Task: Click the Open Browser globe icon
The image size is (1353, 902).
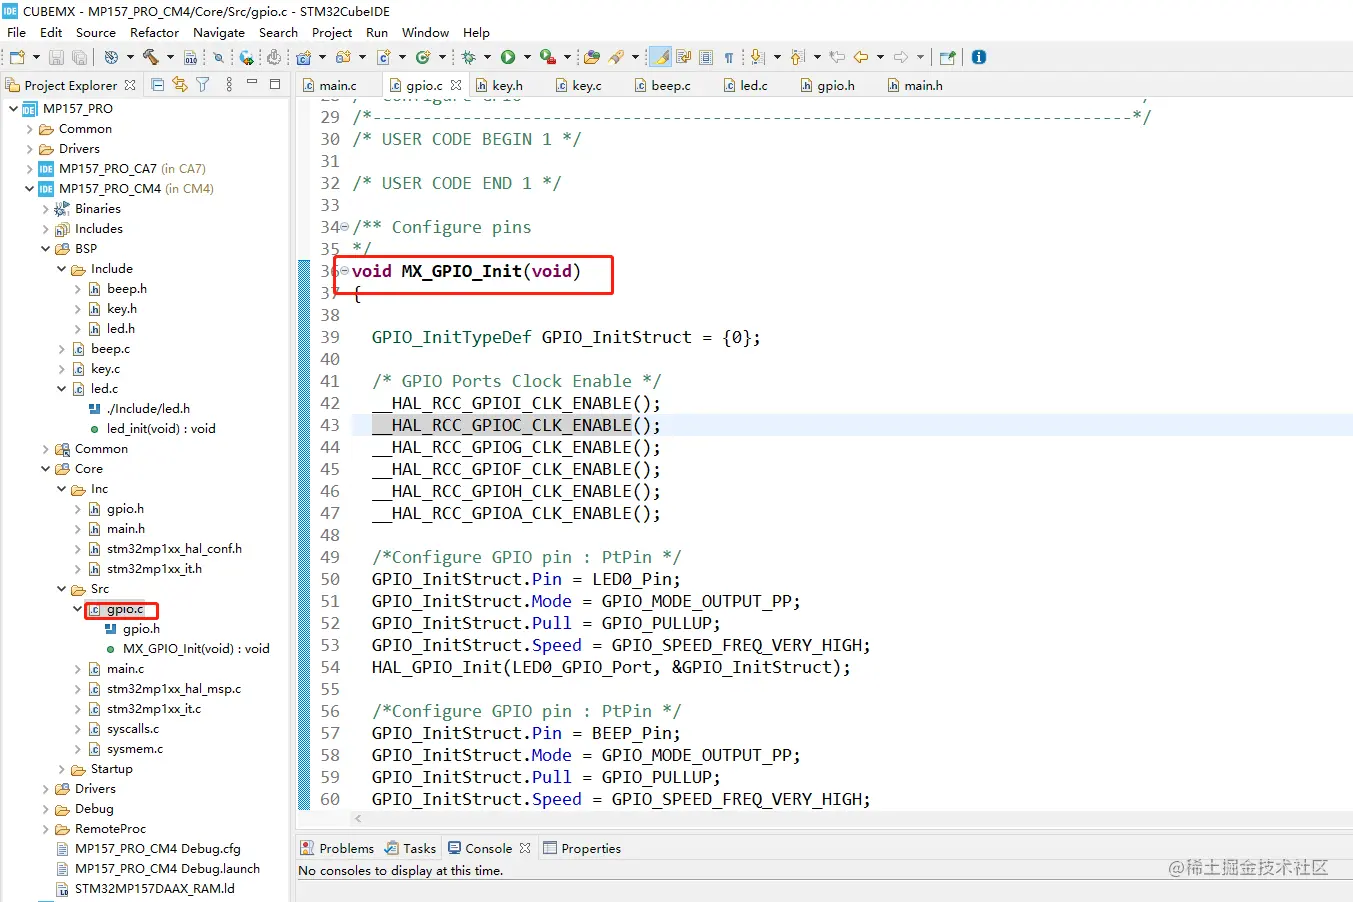Action: coord(246,58)
